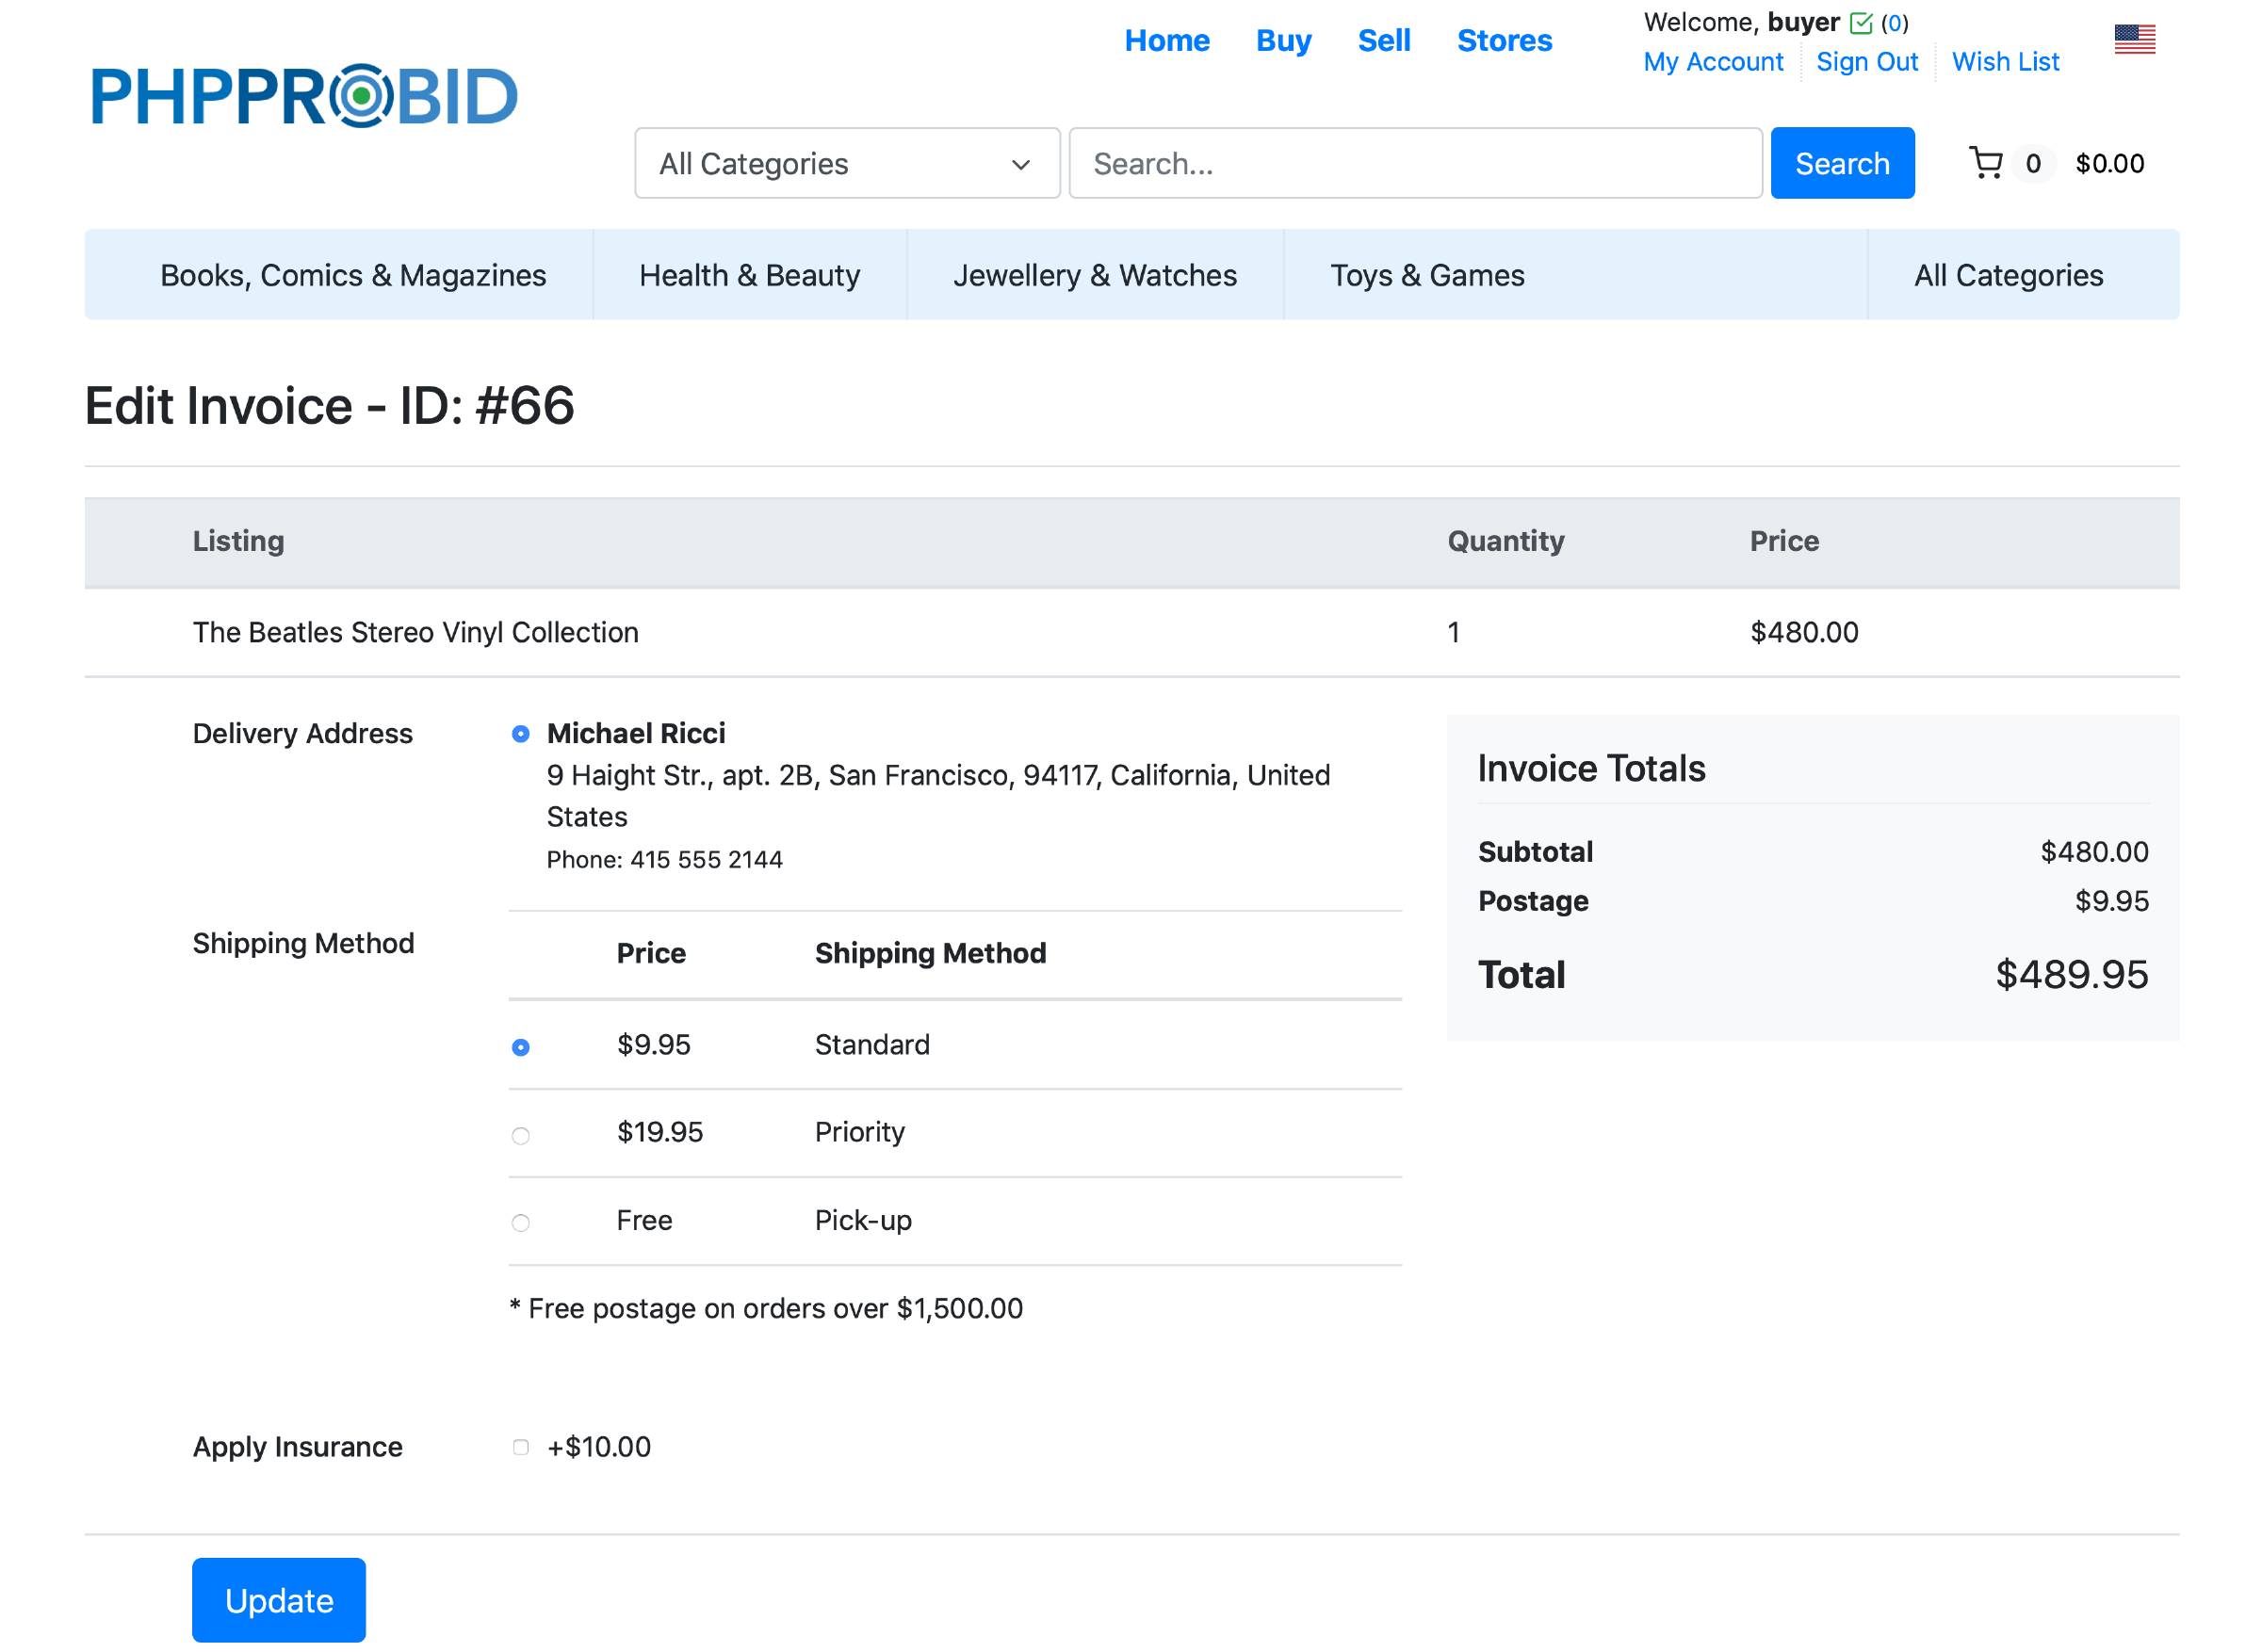
Task: Choose Michael Ricci delivery address
Action: click(521, 734)
